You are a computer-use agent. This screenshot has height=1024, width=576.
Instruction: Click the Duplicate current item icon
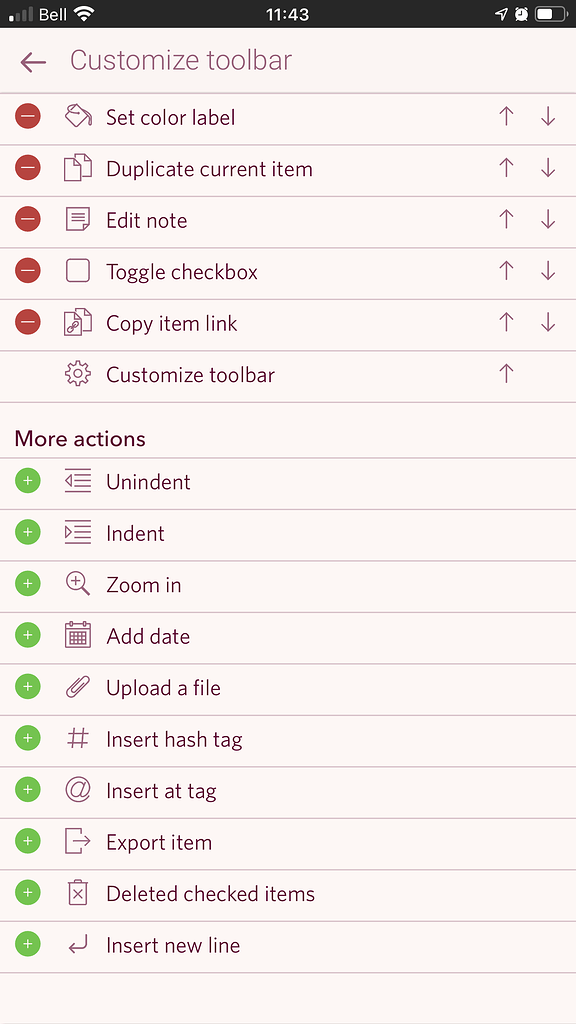(x=78, y=168)
